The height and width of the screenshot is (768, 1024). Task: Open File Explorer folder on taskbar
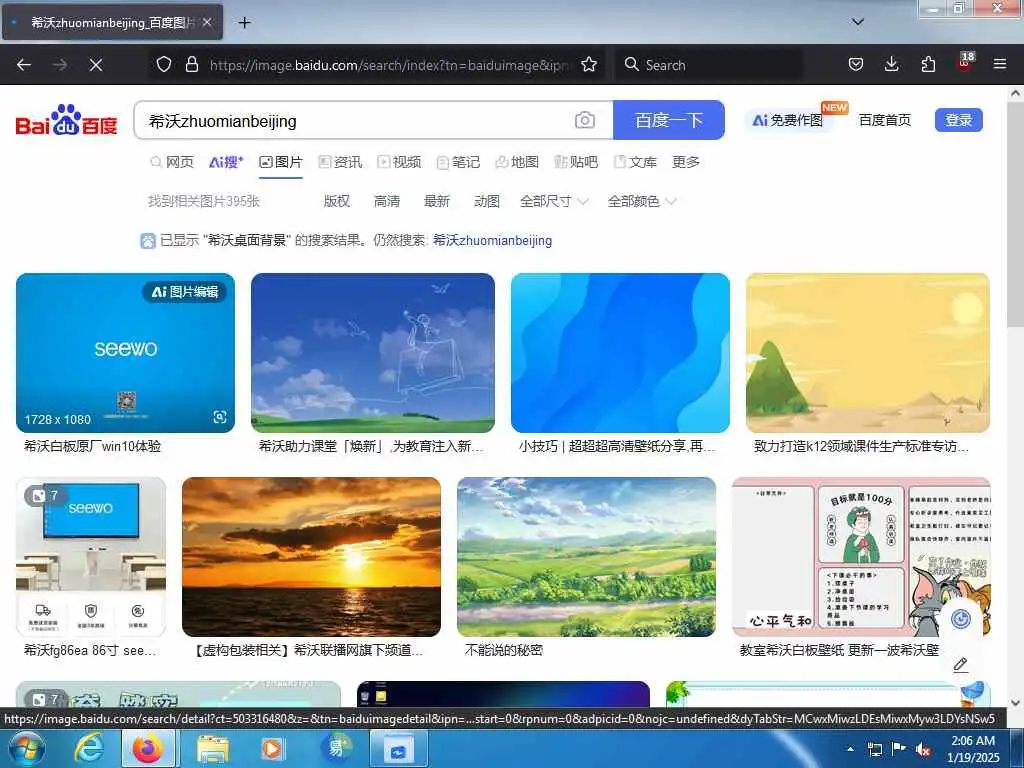tap(212, 748)
